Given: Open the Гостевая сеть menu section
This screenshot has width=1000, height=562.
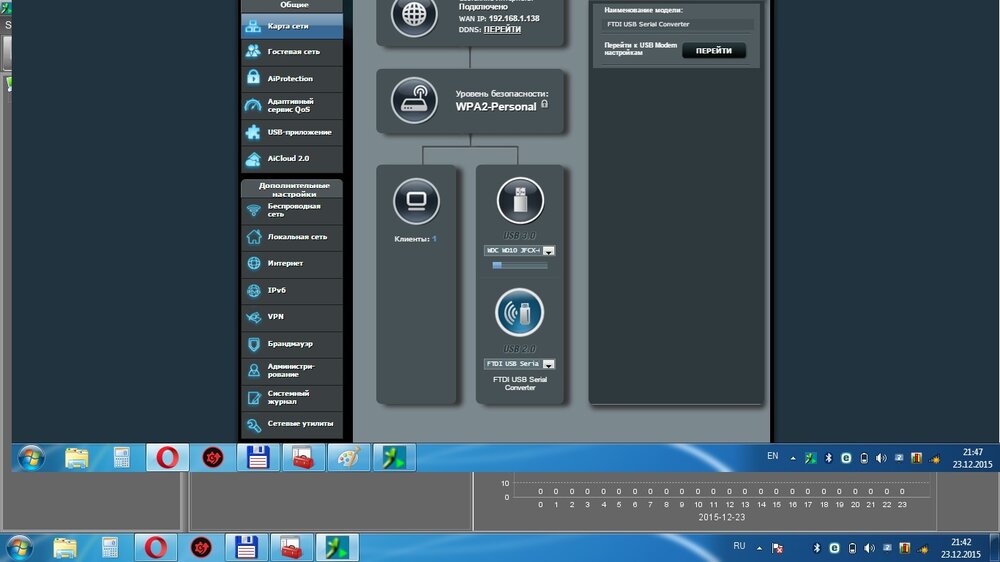Looking at the screenshot, I should click(292, 52).
